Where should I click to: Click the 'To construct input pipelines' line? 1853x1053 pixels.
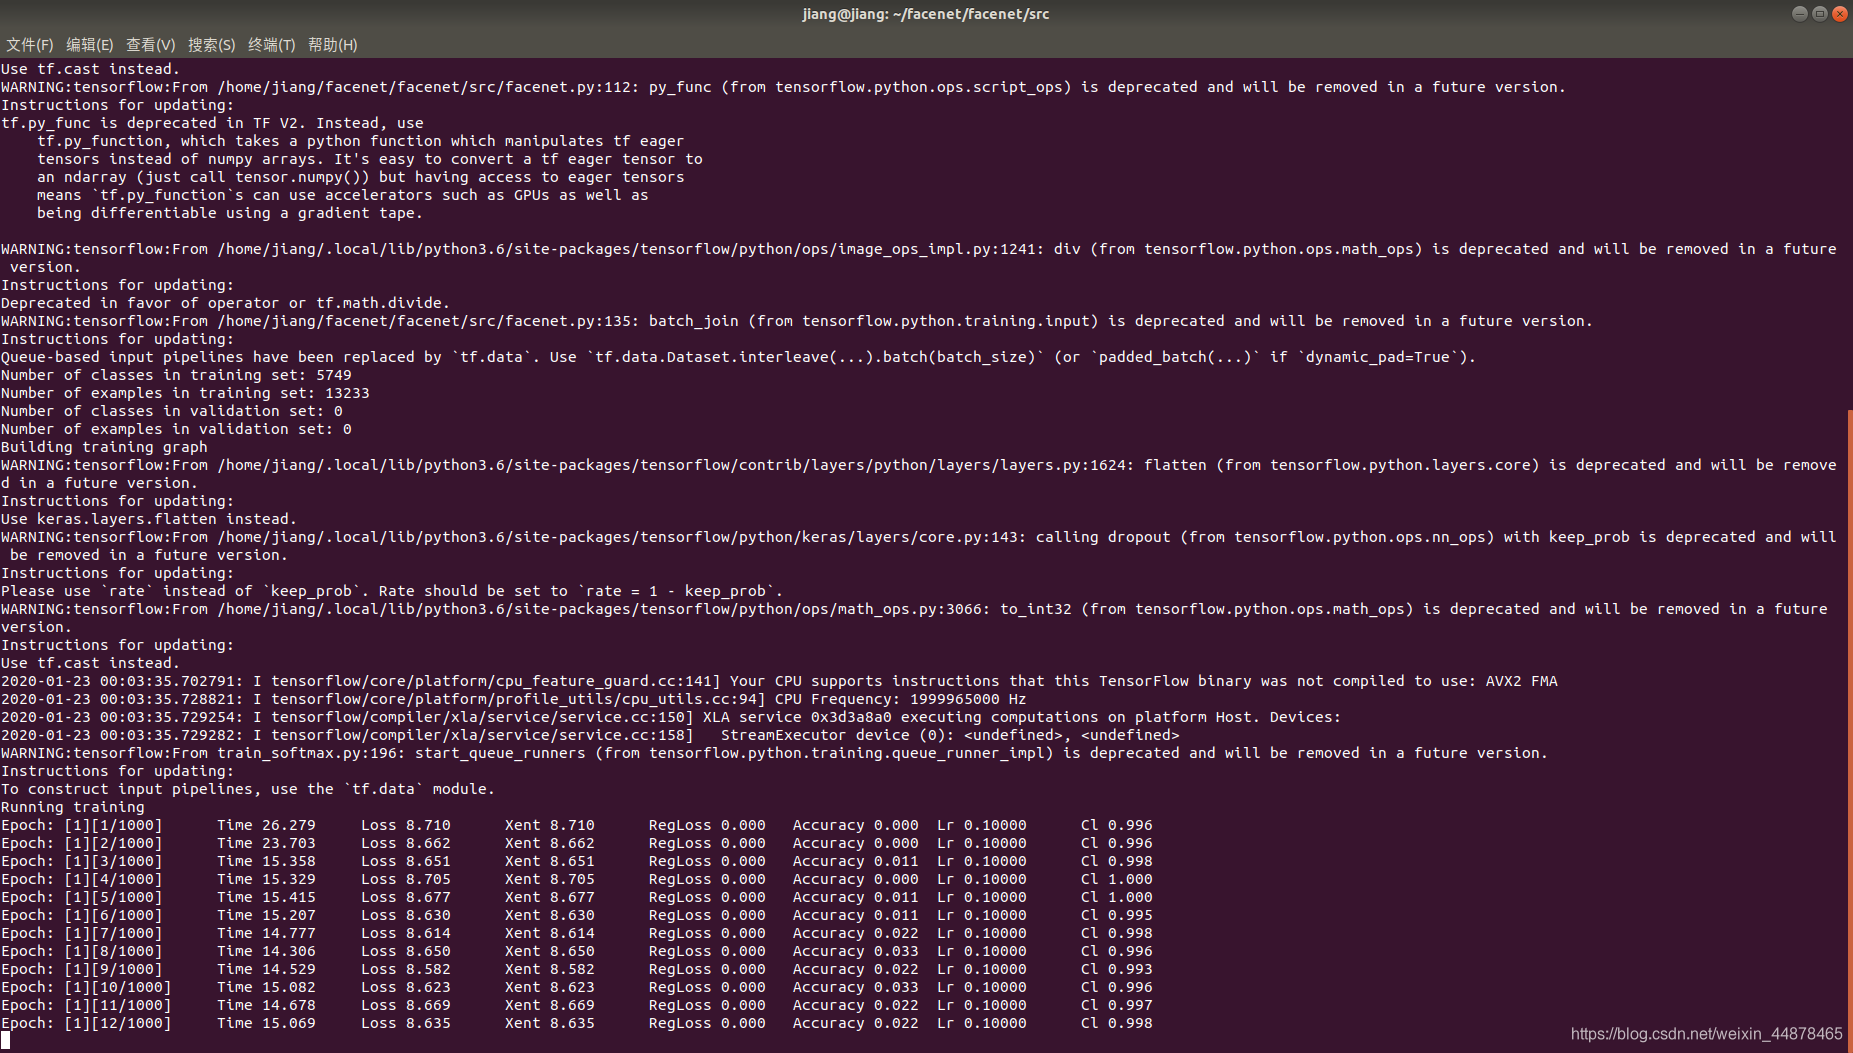click(x=248, y=789)
